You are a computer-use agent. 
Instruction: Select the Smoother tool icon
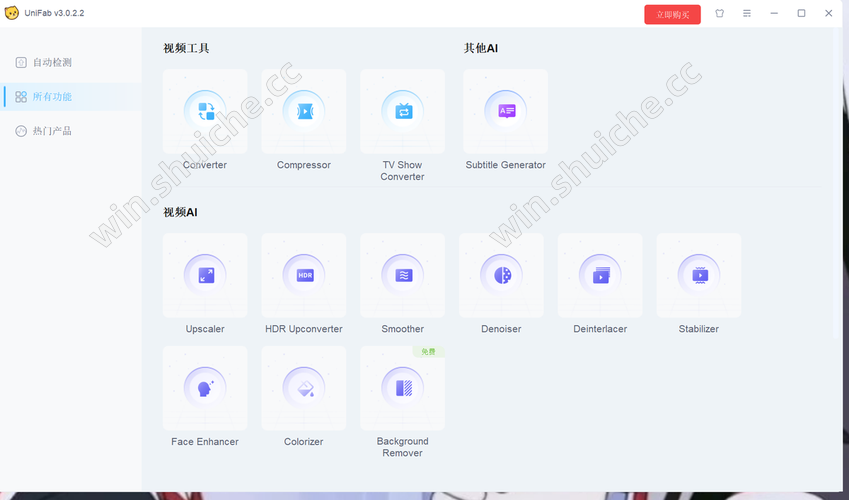pyautogui.click(x=402, y=275)
